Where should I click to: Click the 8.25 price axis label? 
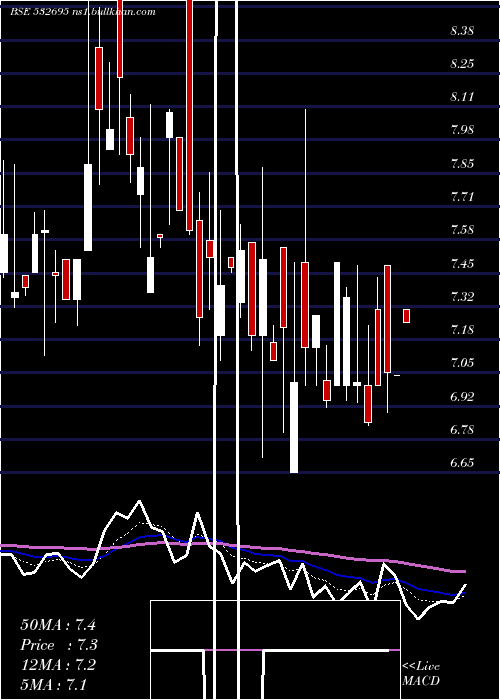coord(462,63)
